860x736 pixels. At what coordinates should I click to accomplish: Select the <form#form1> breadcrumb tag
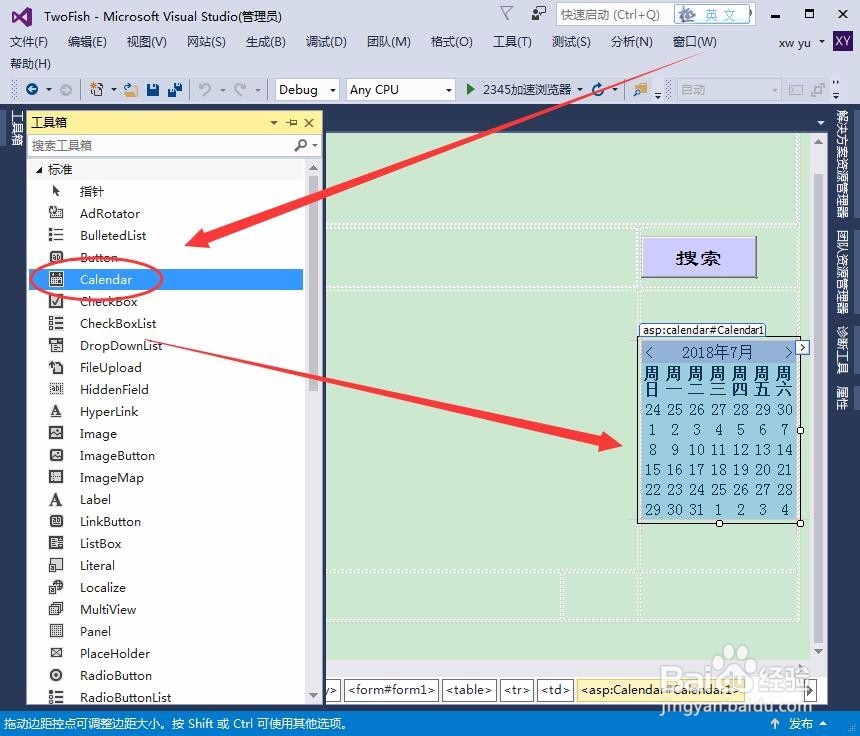[x=392, y=690]
